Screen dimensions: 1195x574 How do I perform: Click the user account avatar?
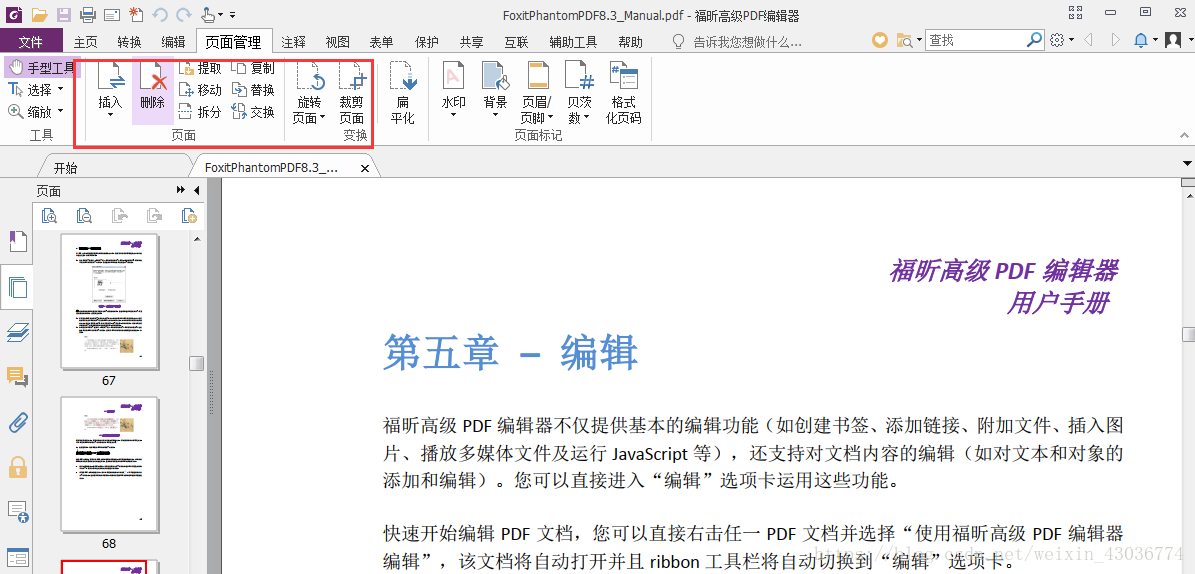click(x=1173, y=40)
